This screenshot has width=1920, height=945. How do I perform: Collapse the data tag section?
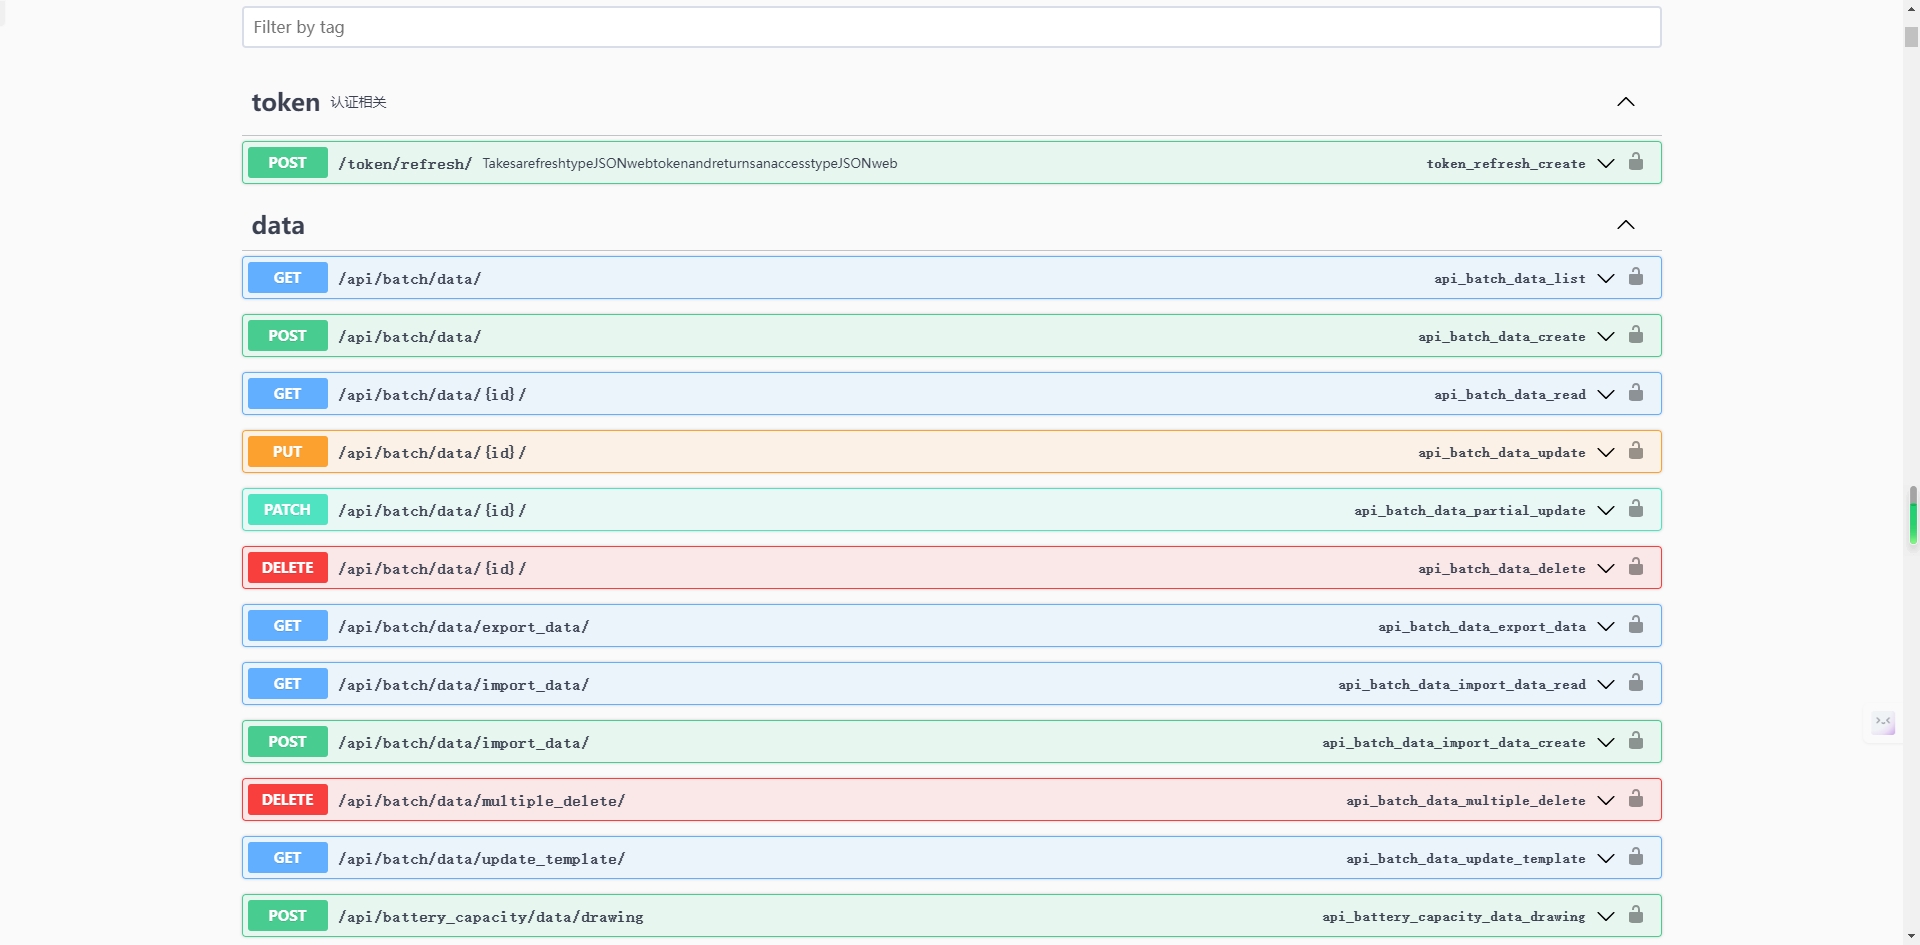click(1626, 225)
